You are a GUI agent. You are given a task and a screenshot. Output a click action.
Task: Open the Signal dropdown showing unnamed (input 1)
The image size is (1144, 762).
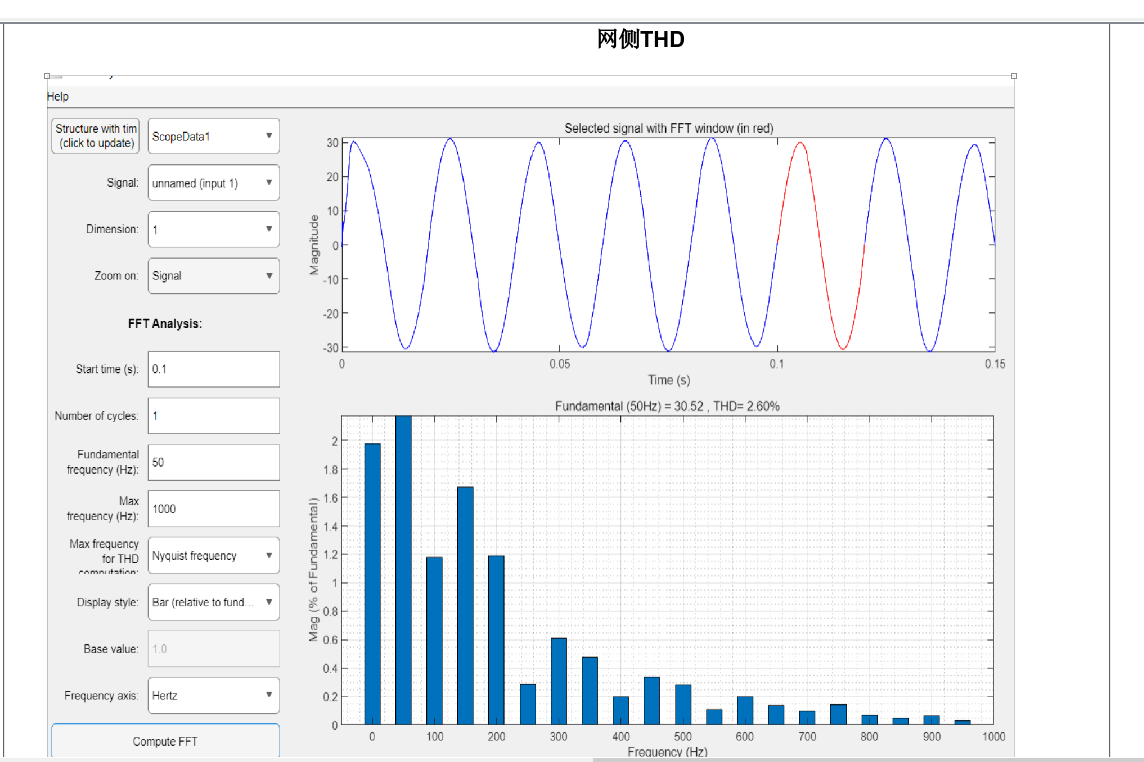click(213, 183)
